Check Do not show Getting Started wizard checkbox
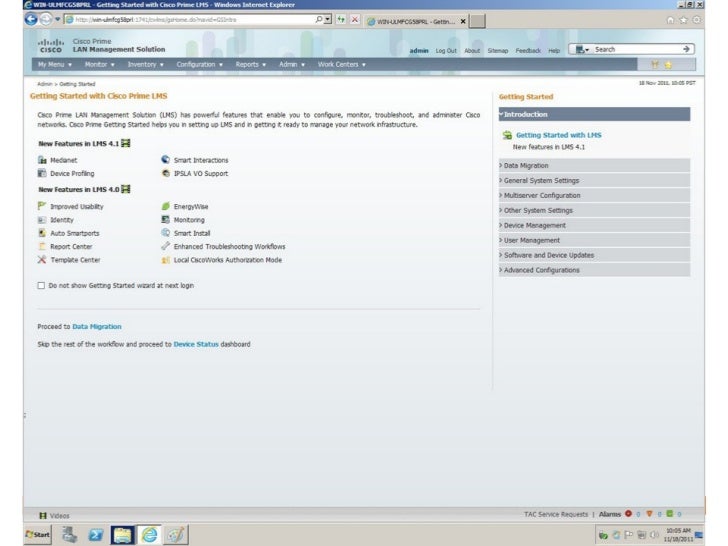 tap(41, 286)
